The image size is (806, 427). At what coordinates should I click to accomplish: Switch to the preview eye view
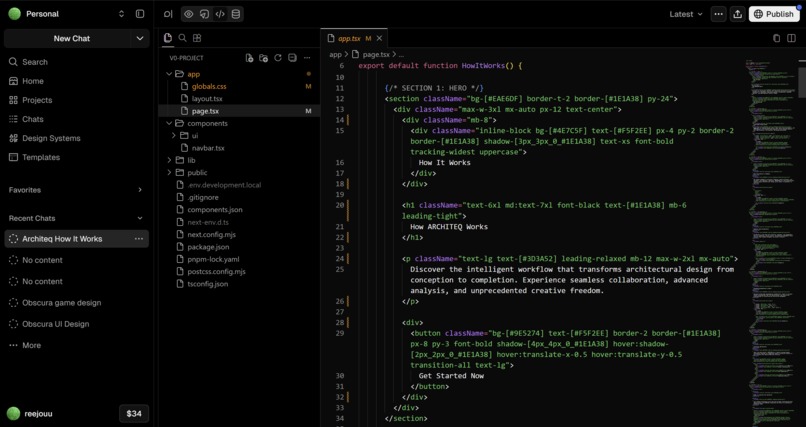pyautogui.click(x=189, y=14)
